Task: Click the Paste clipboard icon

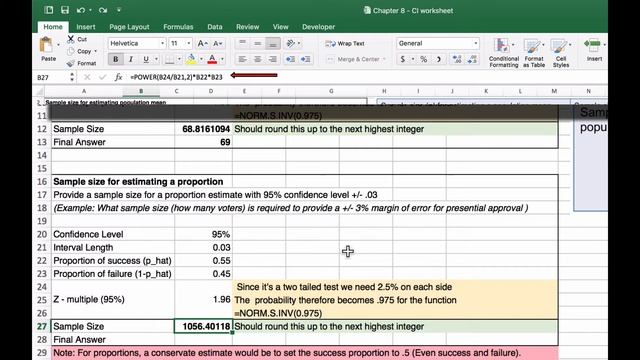Action: 47,44
